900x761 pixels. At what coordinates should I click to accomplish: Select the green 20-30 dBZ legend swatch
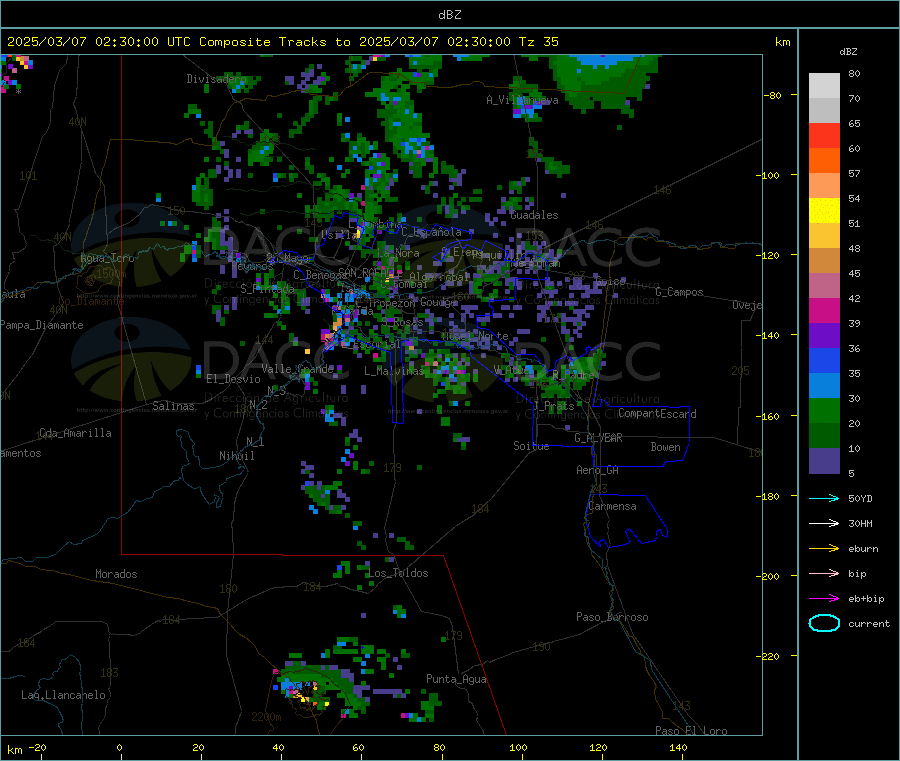(x=824, y=411)
